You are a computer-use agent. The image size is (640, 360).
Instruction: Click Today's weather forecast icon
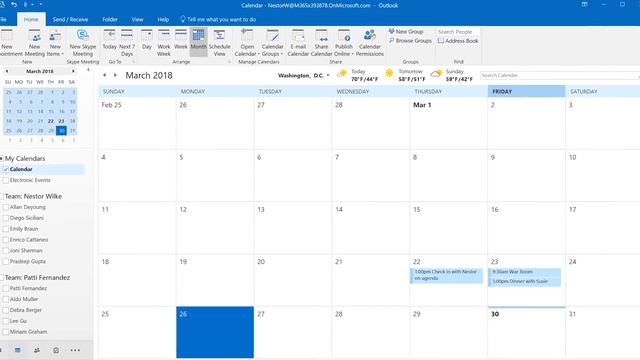[342, 73]
